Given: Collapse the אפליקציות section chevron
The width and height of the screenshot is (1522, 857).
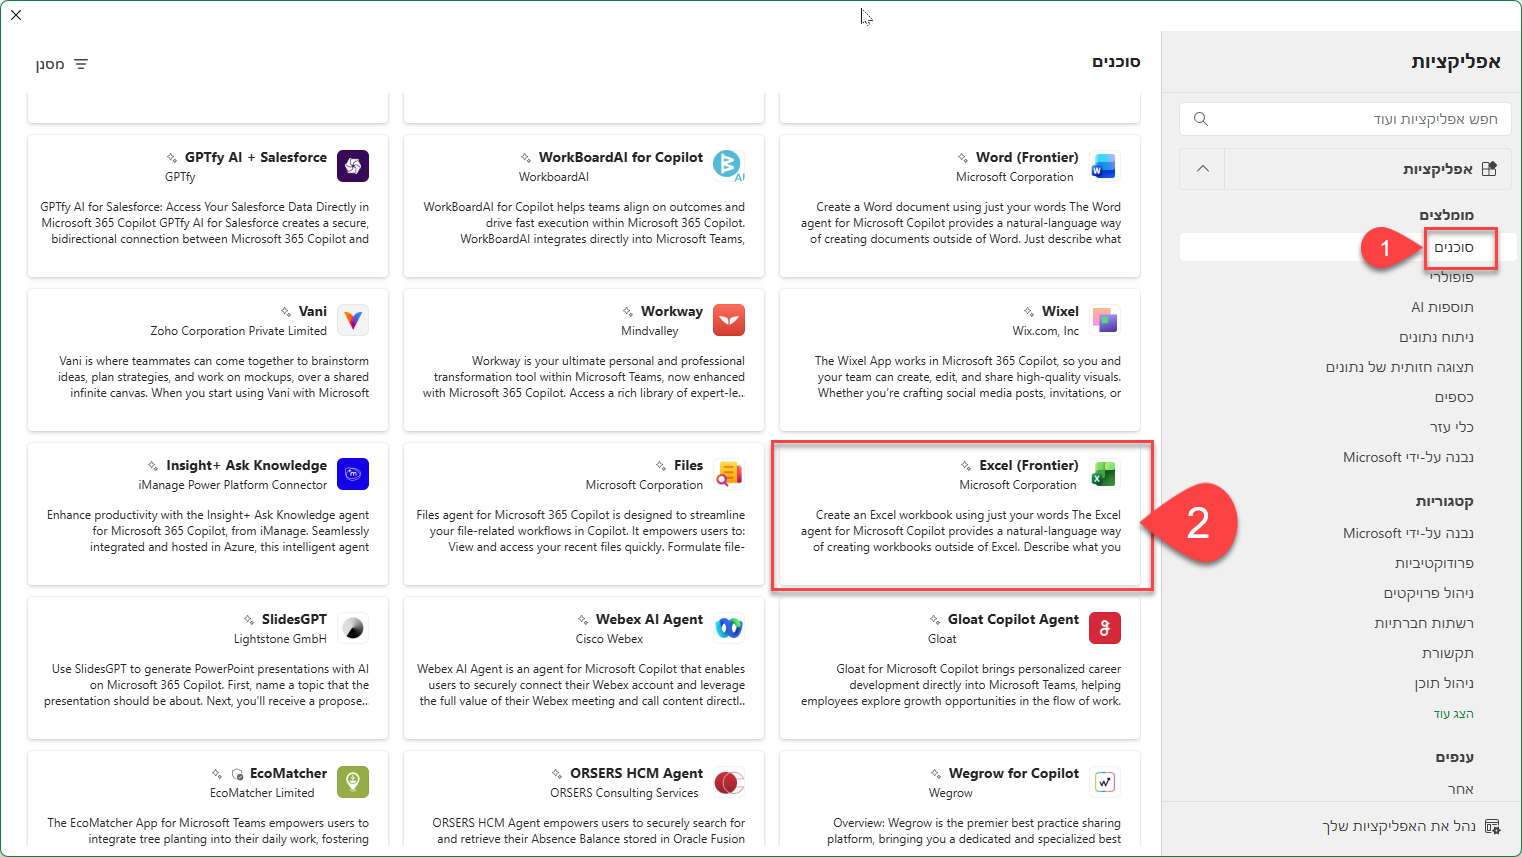Looking at the screenshot, I should pyautogui.click(x=1203, y=169).
